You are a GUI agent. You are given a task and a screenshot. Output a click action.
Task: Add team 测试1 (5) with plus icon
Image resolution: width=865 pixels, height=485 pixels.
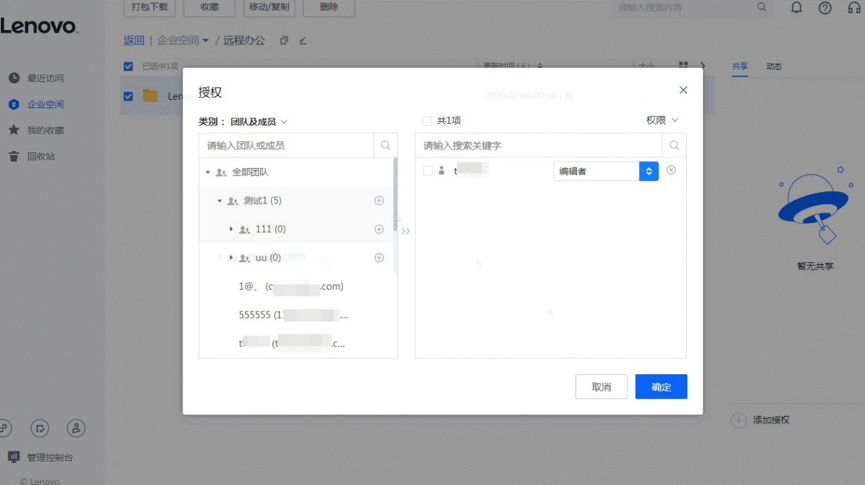379,200
